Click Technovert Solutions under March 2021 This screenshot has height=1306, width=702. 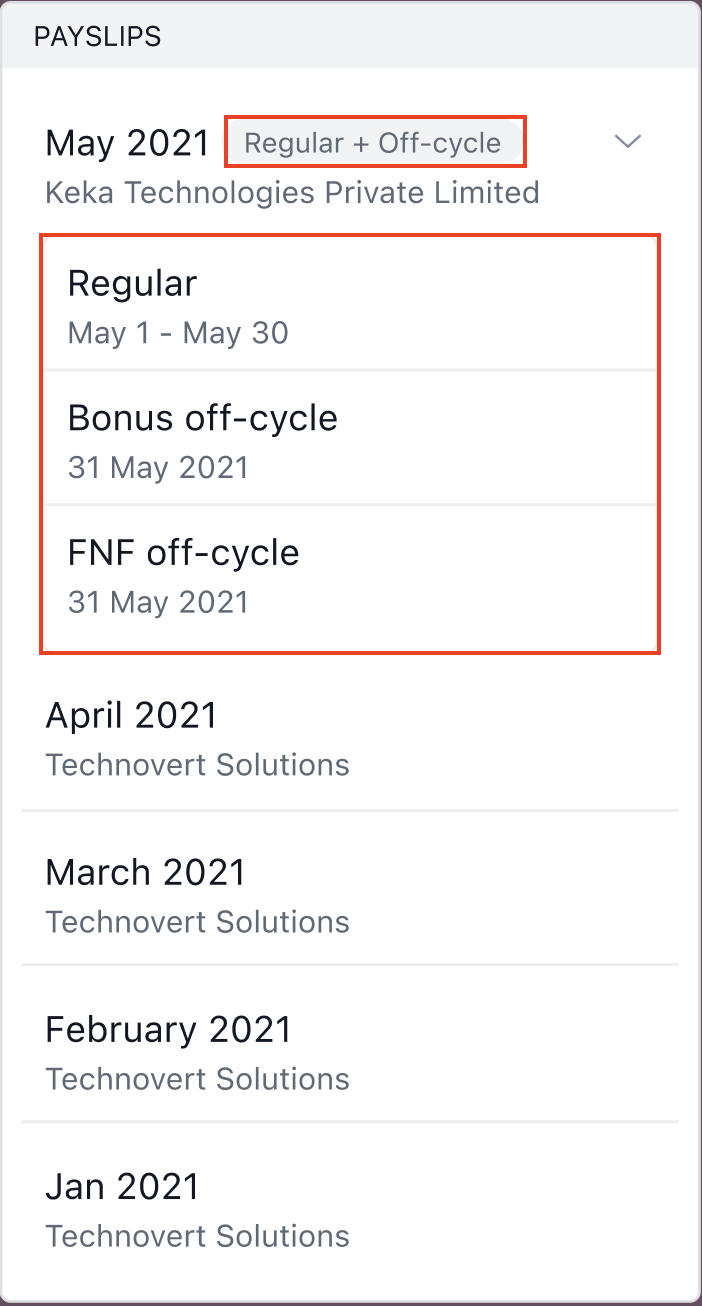[x=197, y=921]
